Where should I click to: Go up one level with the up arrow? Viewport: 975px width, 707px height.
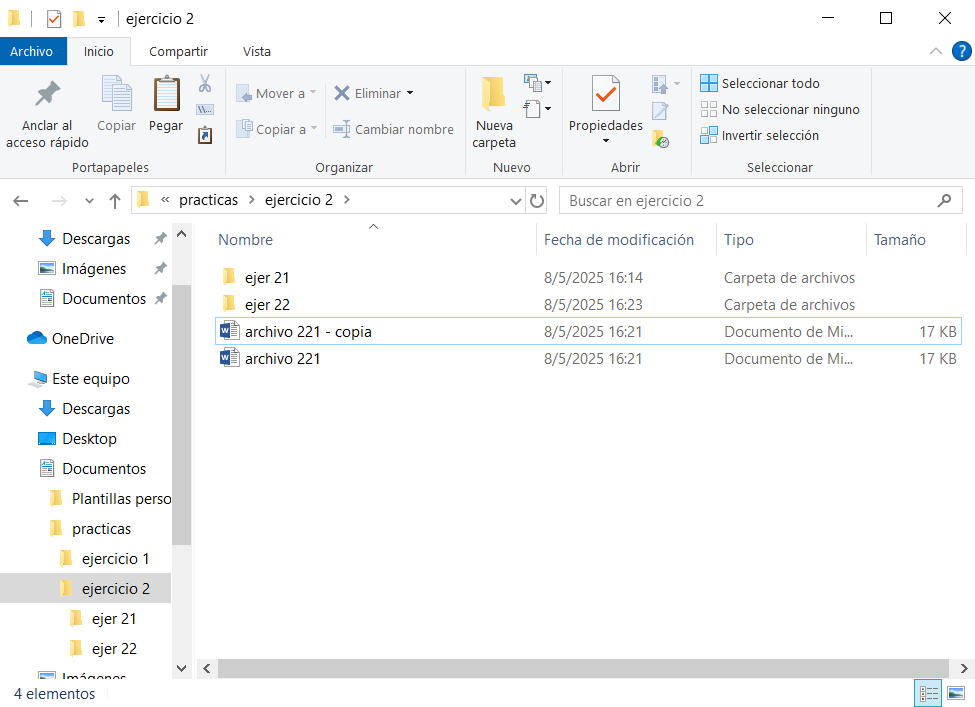point(115,200)
